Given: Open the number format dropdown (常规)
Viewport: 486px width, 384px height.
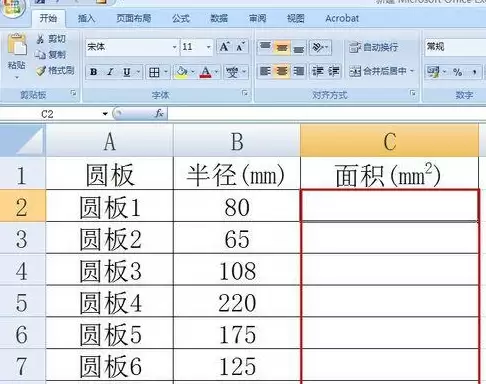Looking at the screenshot, I should click(455, 47).
